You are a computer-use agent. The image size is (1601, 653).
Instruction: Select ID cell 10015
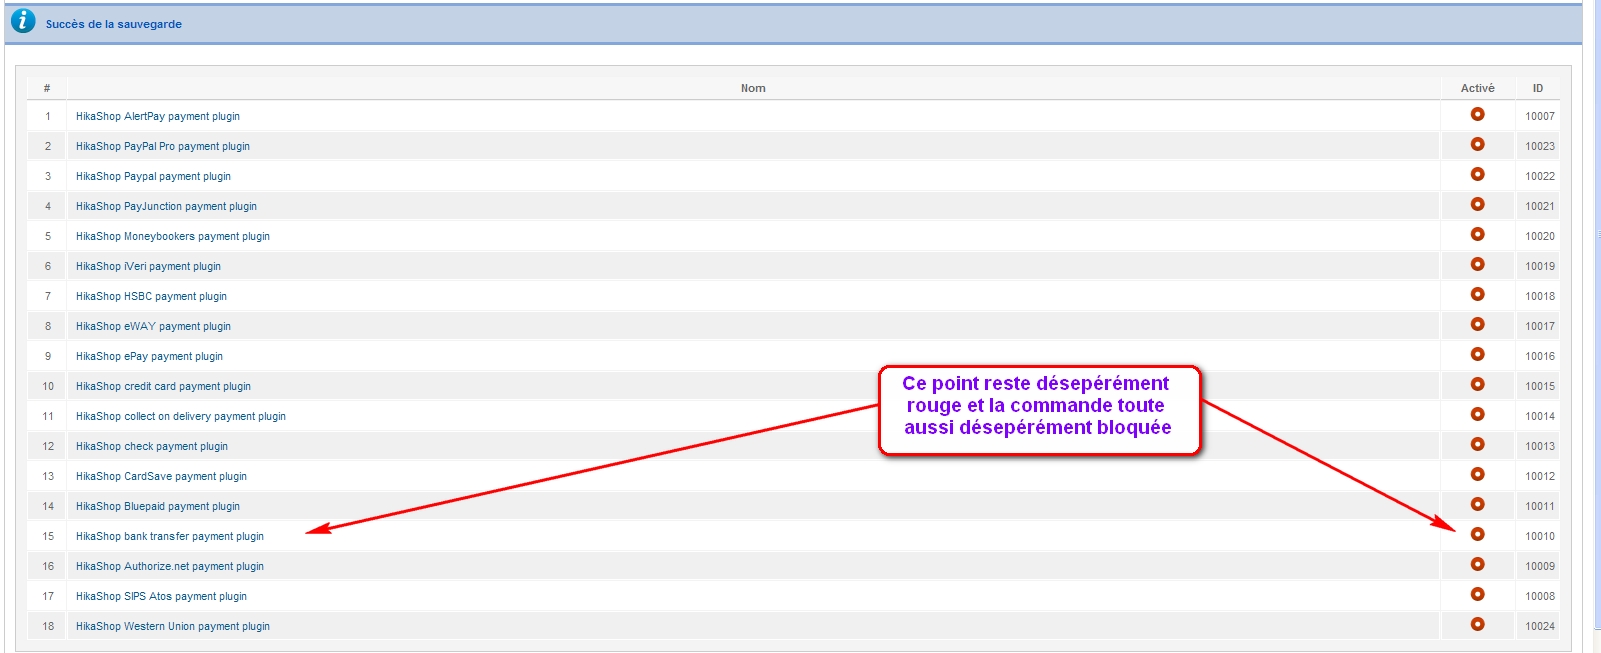[1540, 387]
